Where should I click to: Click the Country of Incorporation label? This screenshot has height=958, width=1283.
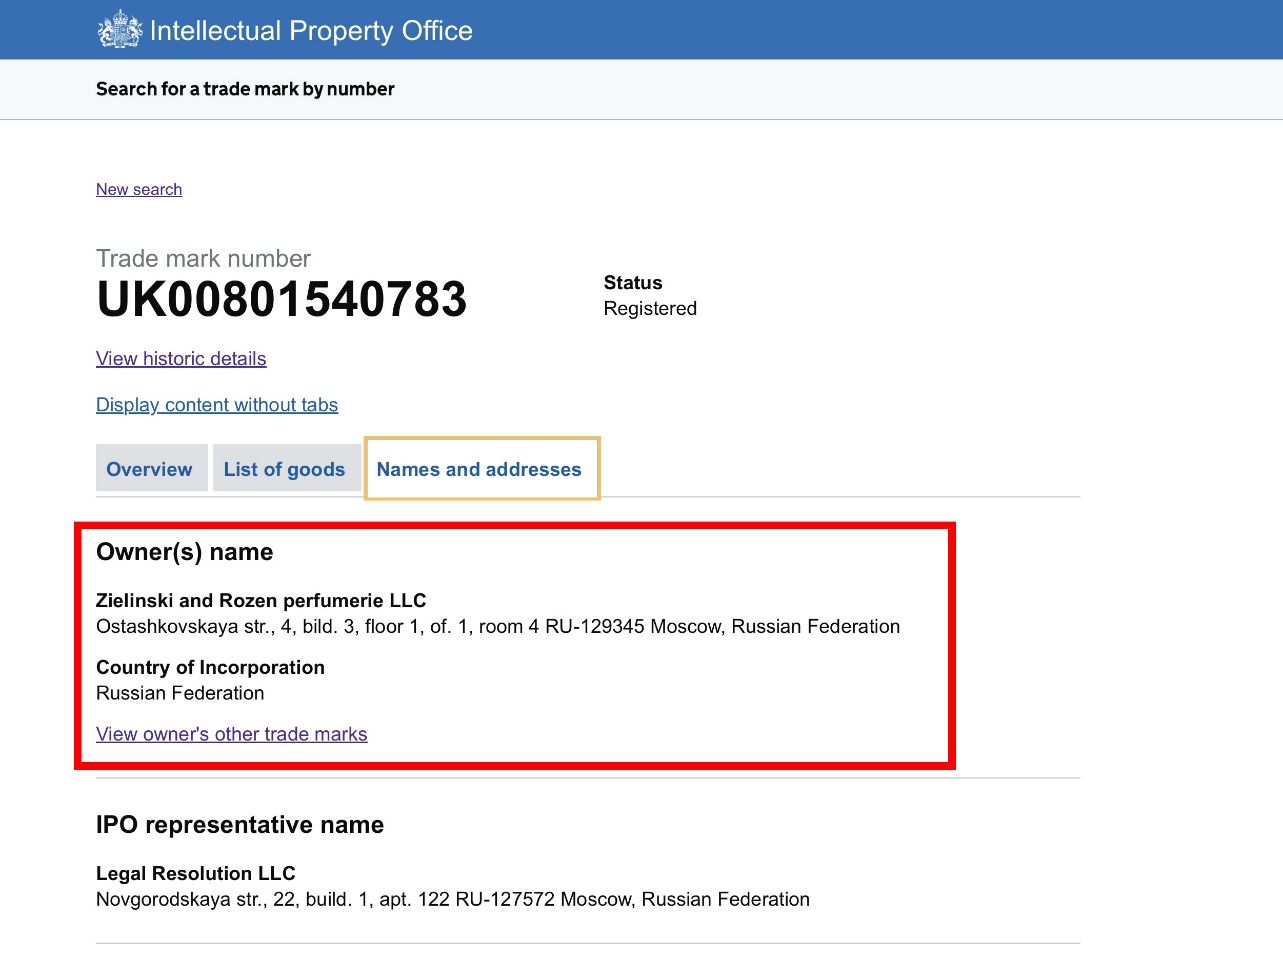point(210,667)
